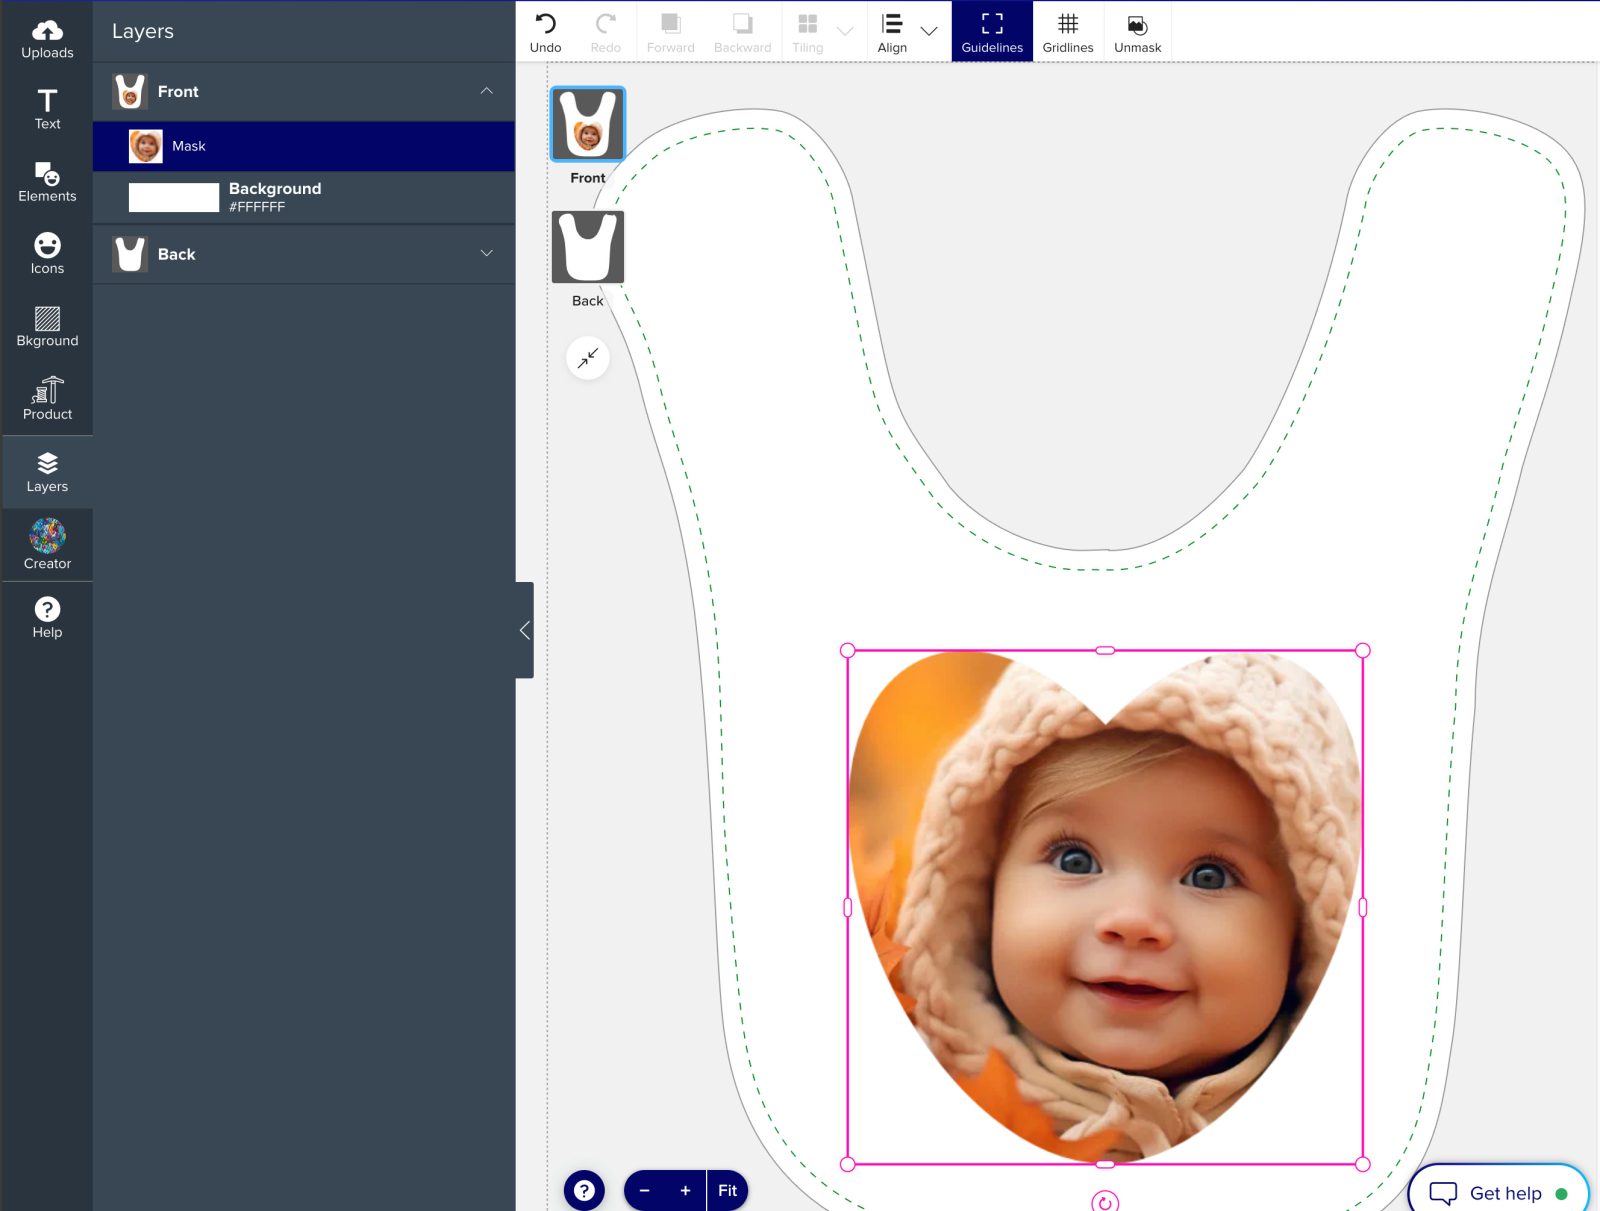This screenshot has width=1600, height=1211.
Task: Toggle Gridlines on
Action: pyautogui.click(x=1067, y=32)
